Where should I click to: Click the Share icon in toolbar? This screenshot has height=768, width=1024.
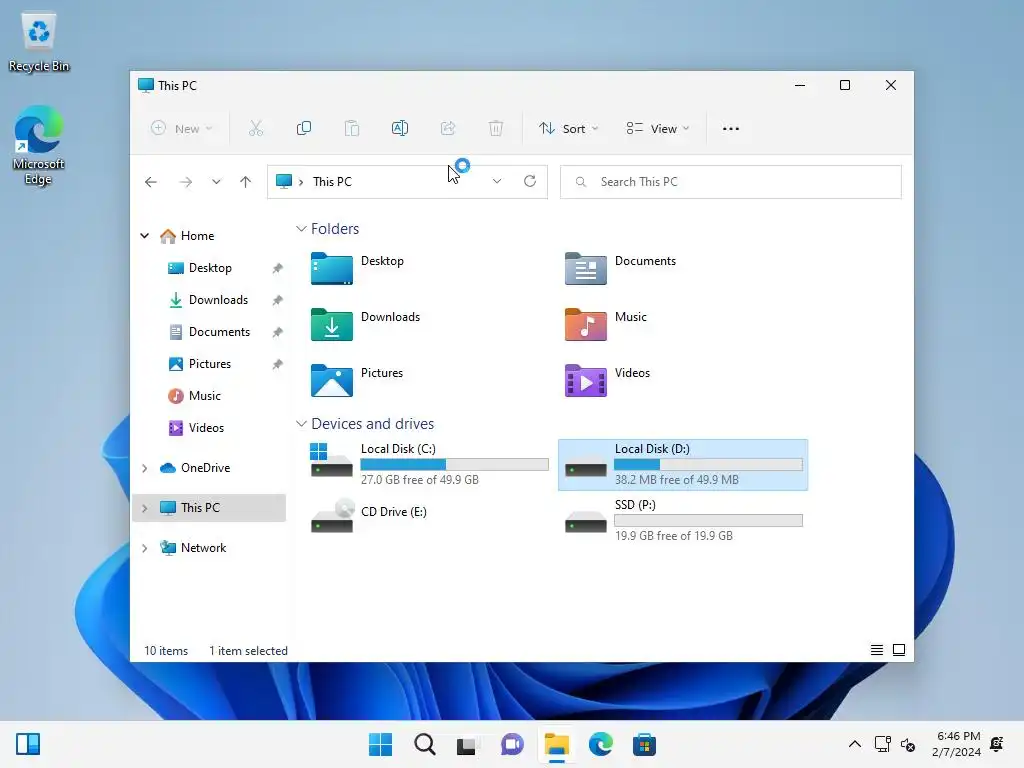pyautogui.click(x=448, y=129)
